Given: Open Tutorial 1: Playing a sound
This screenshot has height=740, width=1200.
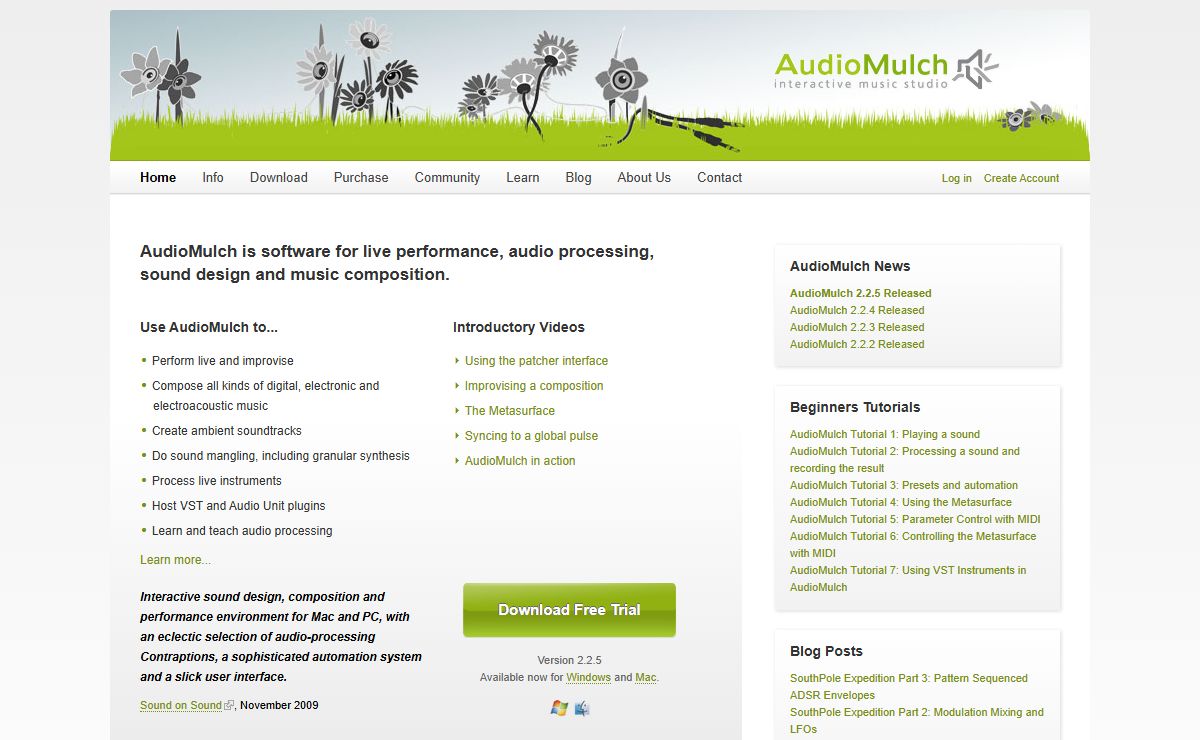Looking at the screenshot, I should click(x=885, y=434).
